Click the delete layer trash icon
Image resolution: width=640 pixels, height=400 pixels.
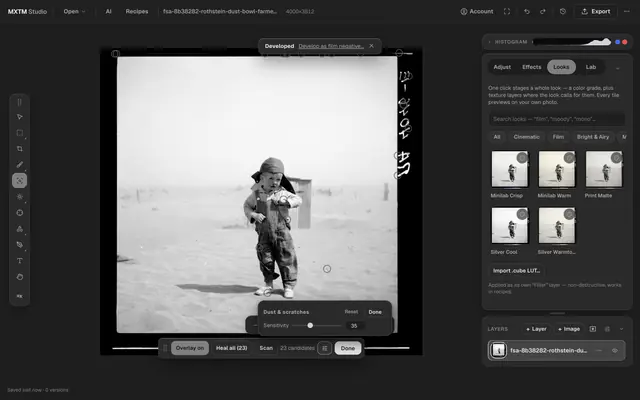tap(607, 329)
